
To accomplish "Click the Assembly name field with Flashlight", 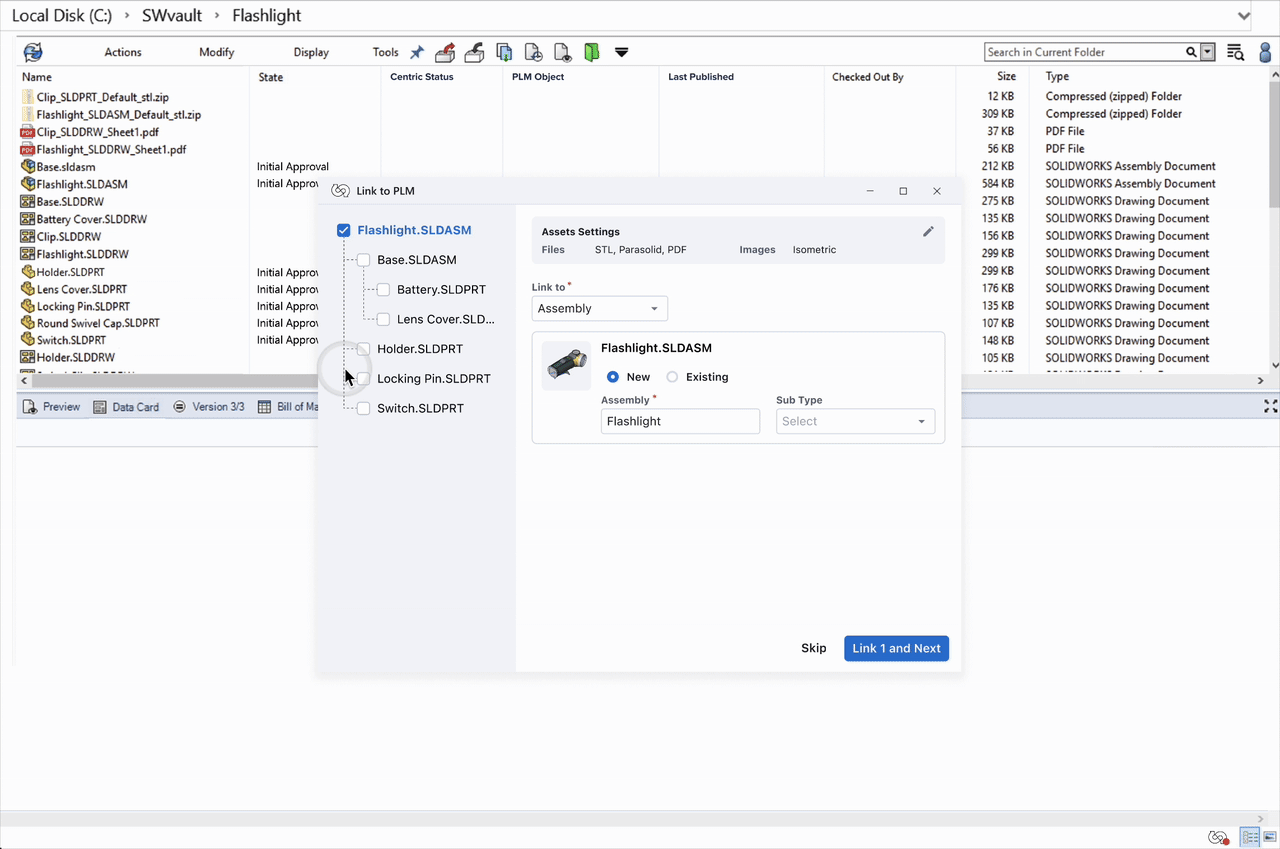I will click(x=680, y=421).
